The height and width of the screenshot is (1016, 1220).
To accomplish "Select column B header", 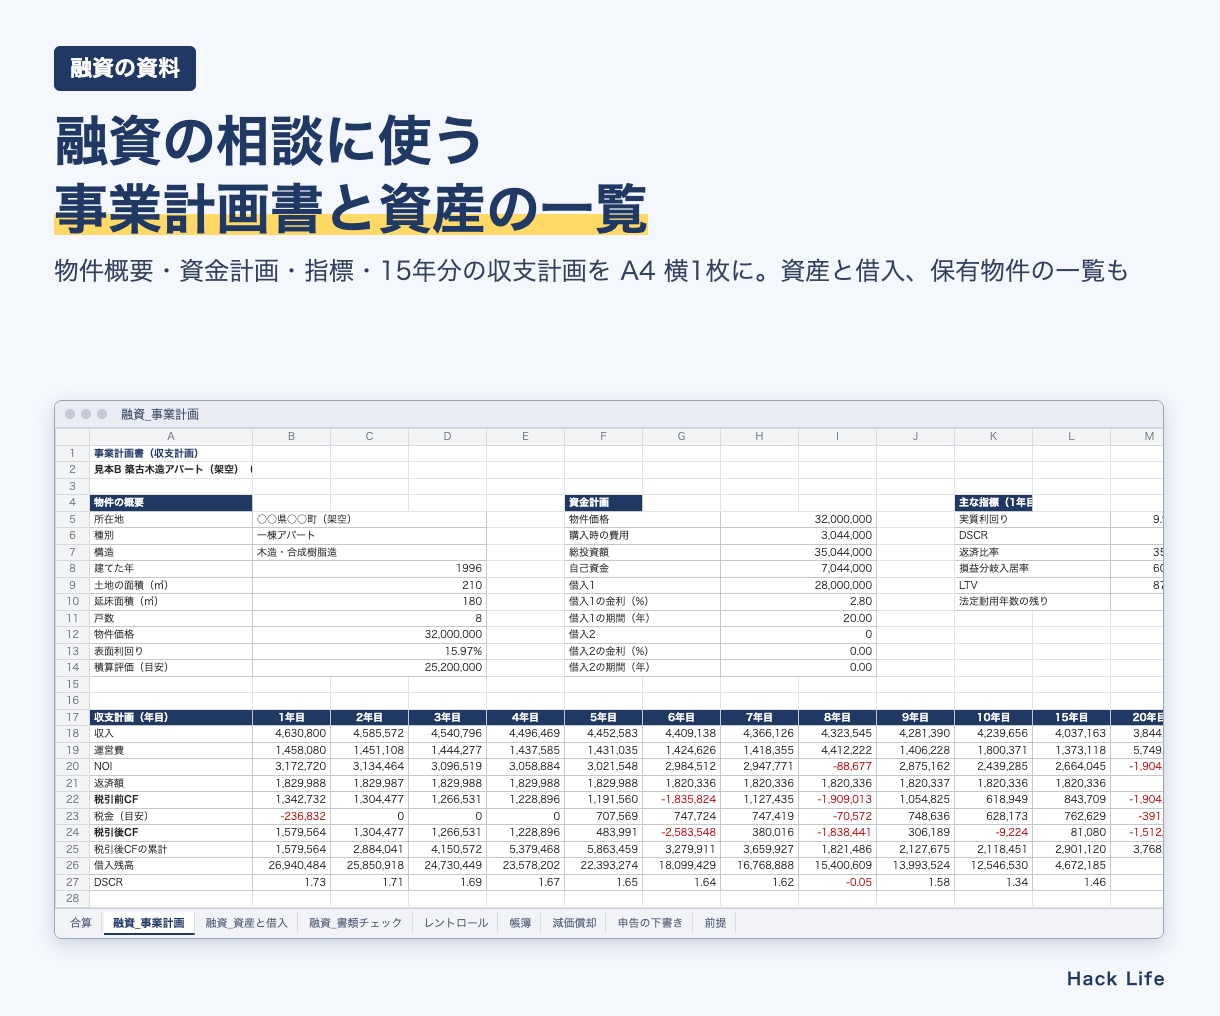I will [x=291, y=436].
